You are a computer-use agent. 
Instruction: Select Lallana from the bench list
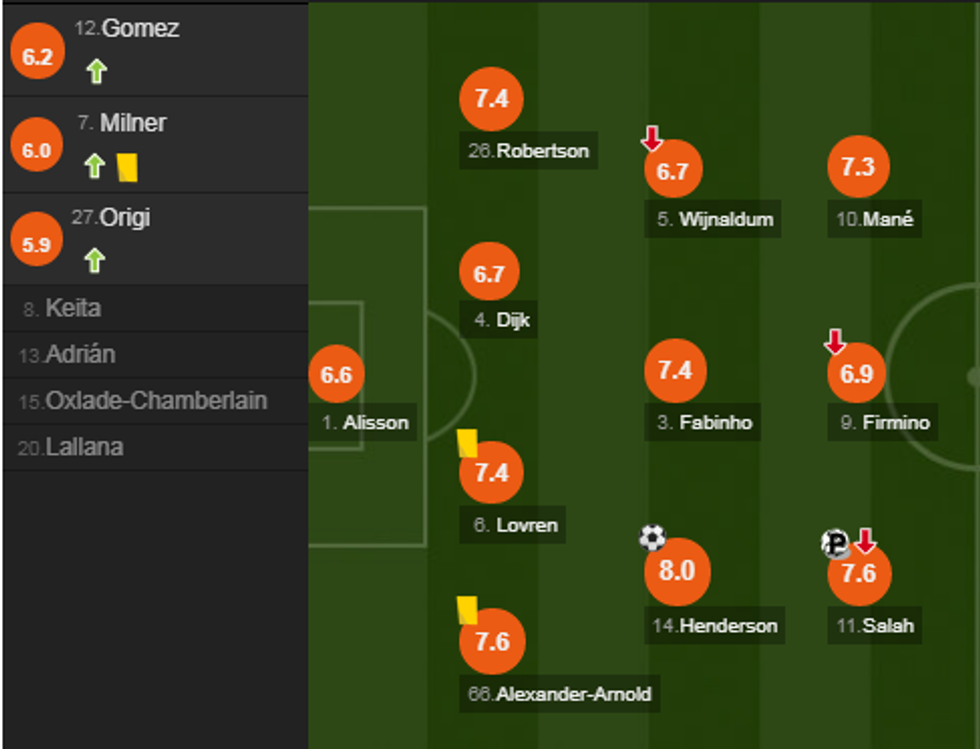(x=84, y=447)
